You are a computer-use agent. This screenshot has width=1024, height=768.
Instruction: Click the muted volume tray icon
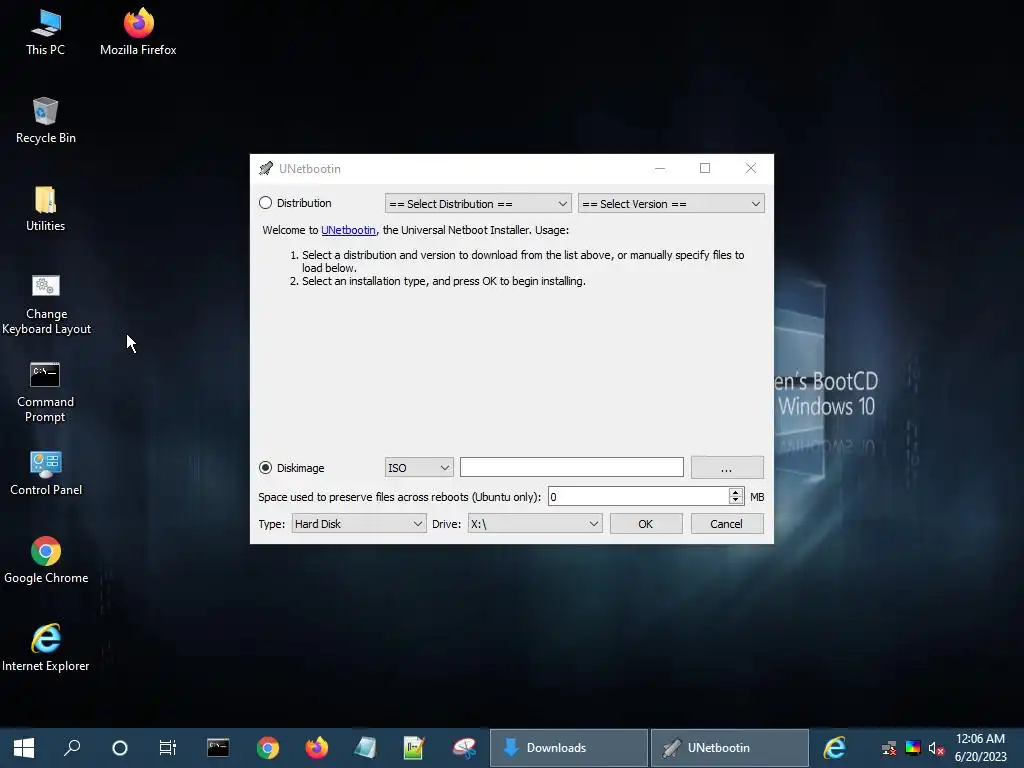[x=936, y=748]
